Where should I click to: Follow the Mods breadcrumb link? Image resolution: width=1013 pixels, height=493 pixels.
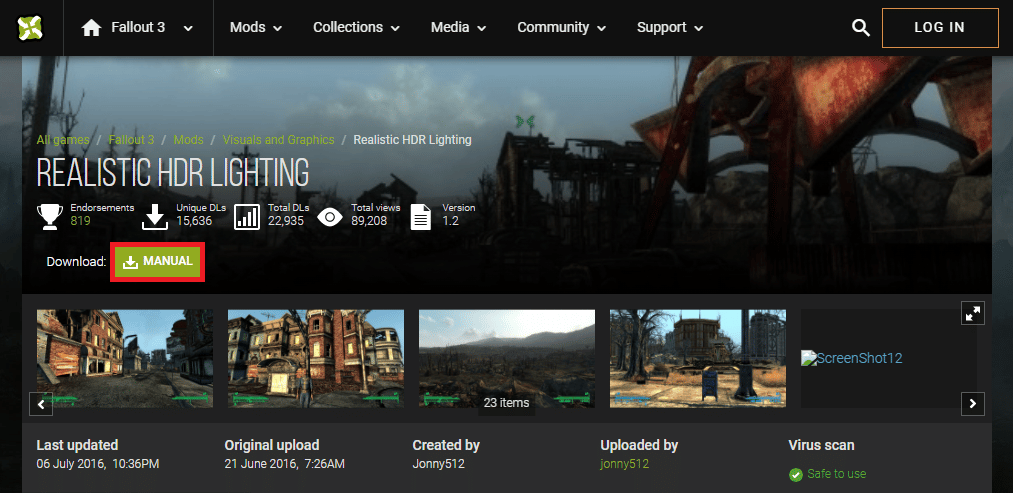[188, 140]
